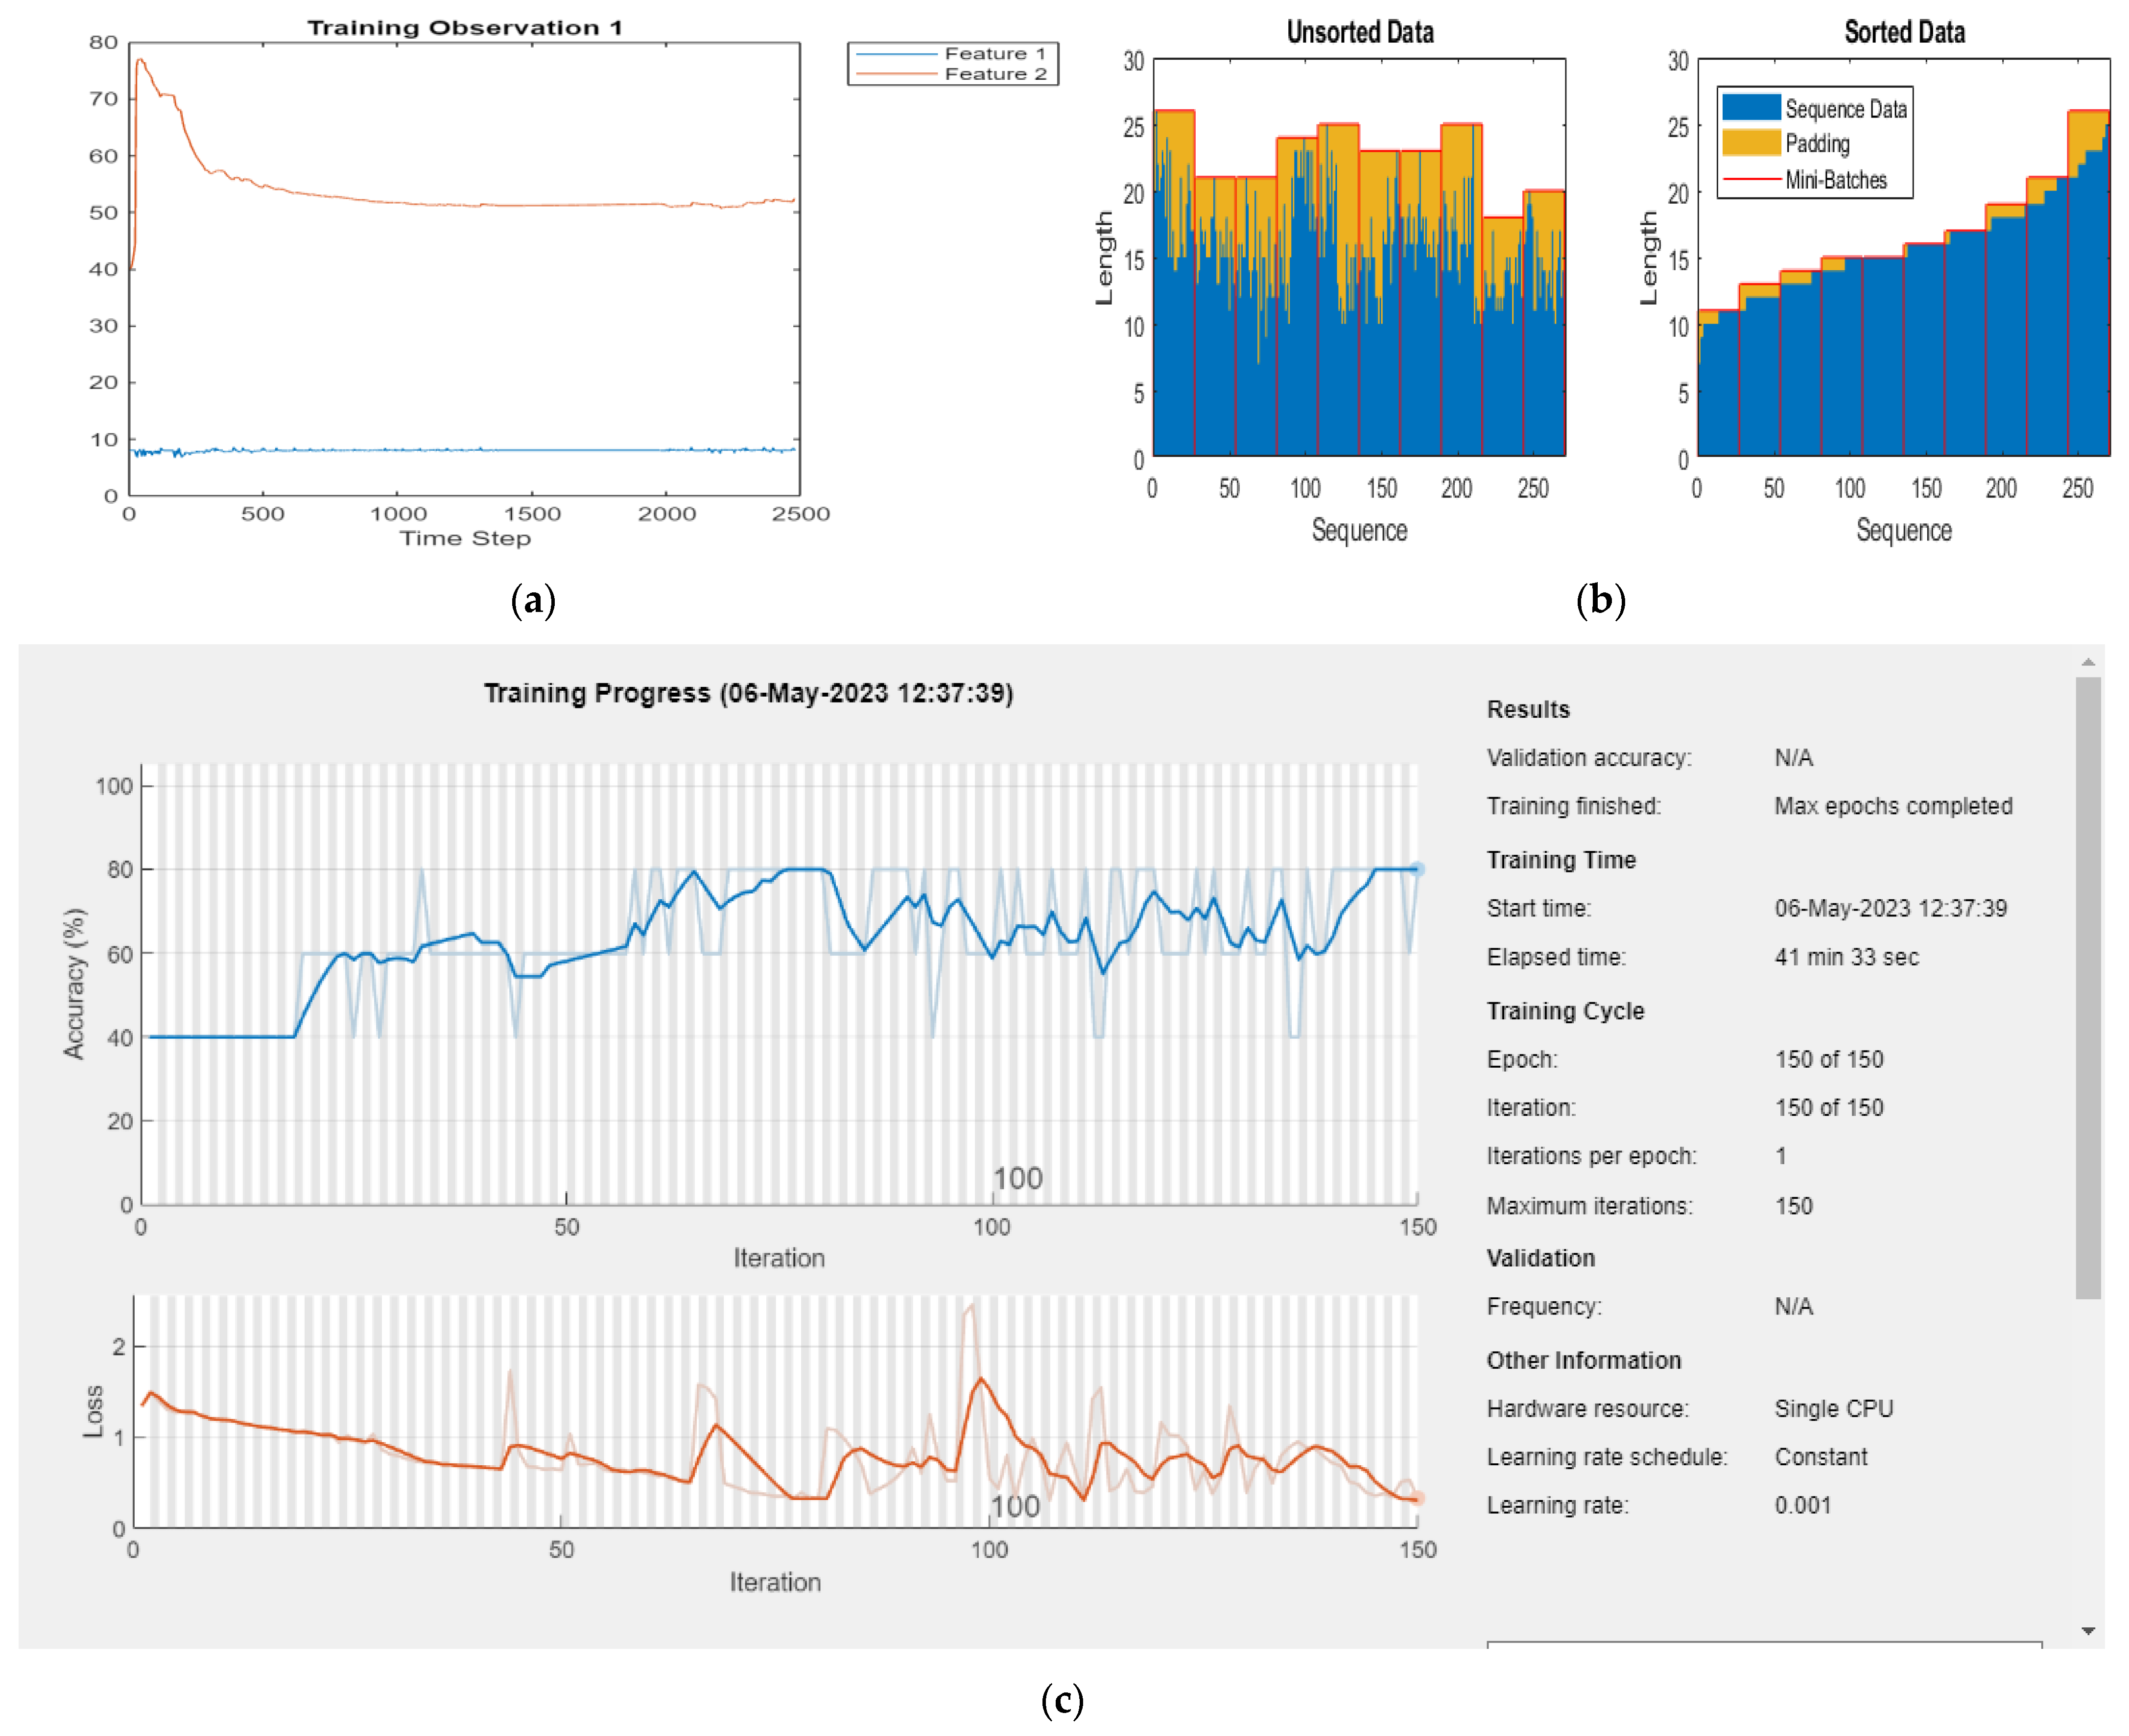Screen dimensions: 2129x1736
Task: Click the Learning rate value 0.001
Action: point(1802,1505)
